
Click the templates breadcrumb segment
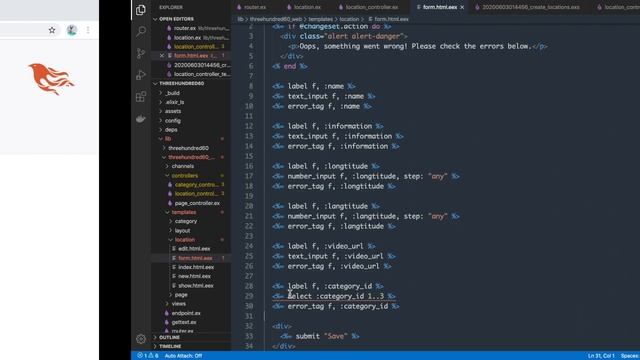click(320, 19)
